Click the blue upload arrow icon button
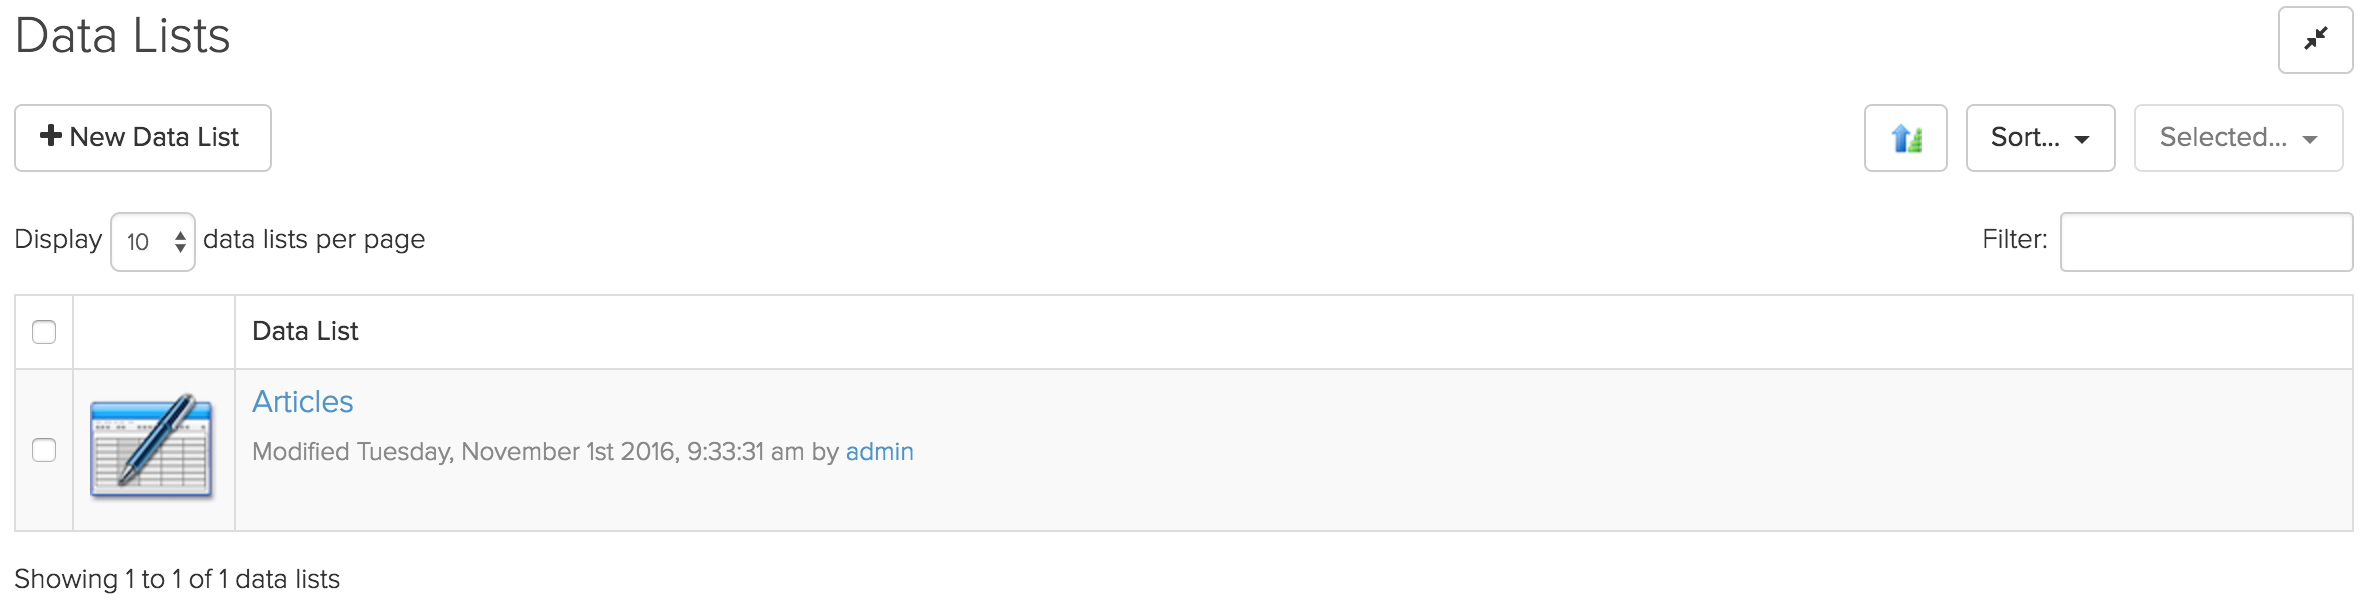Screen dimensions: 2370x604 tap(1906, 138)
